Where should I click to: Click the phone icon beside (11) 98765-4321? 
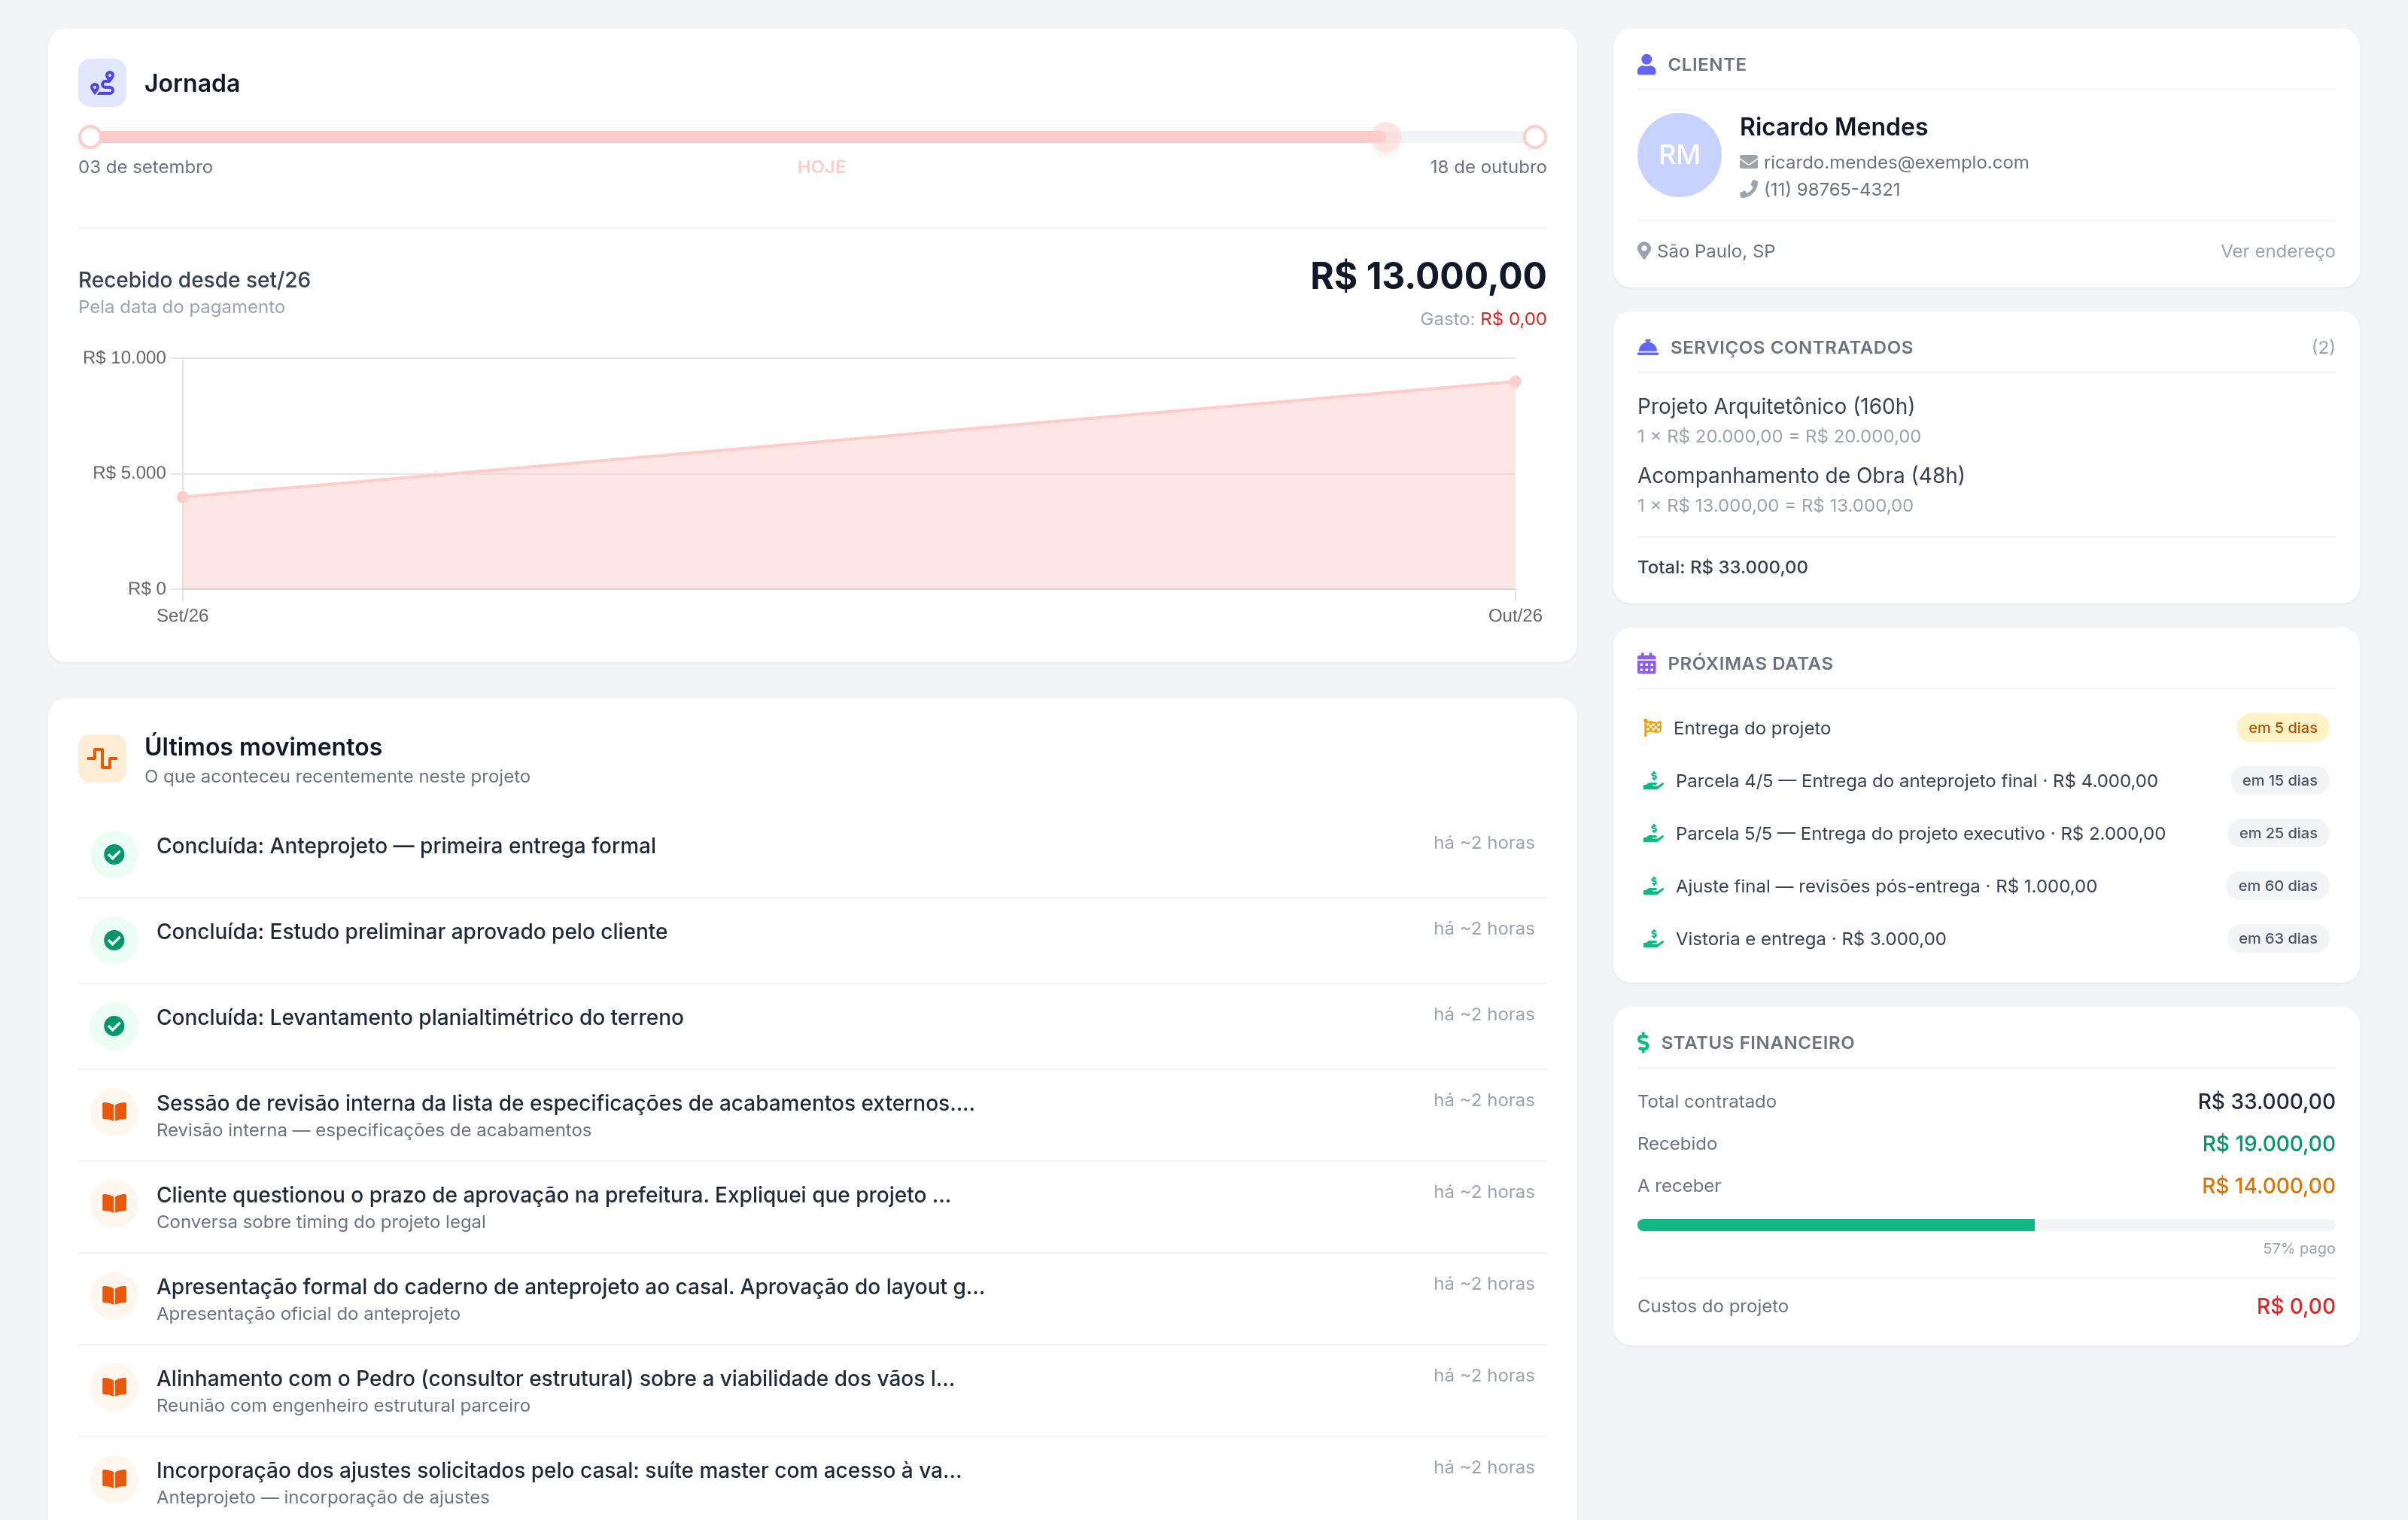pos(1748,189)
